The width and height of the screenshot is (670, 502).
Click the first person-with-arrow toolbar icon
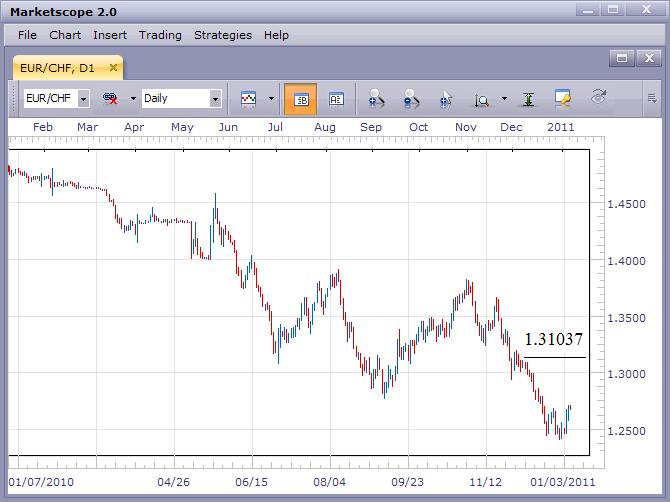(377, 99)
